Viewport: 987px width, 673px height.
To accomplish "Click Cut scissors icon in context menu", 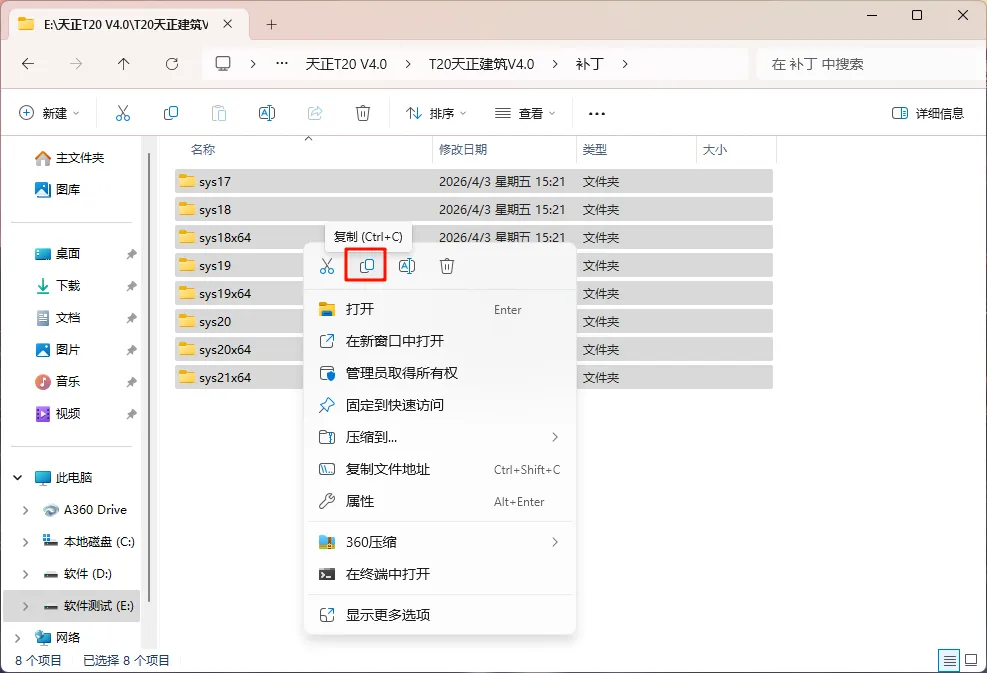I will coord(327,266).
